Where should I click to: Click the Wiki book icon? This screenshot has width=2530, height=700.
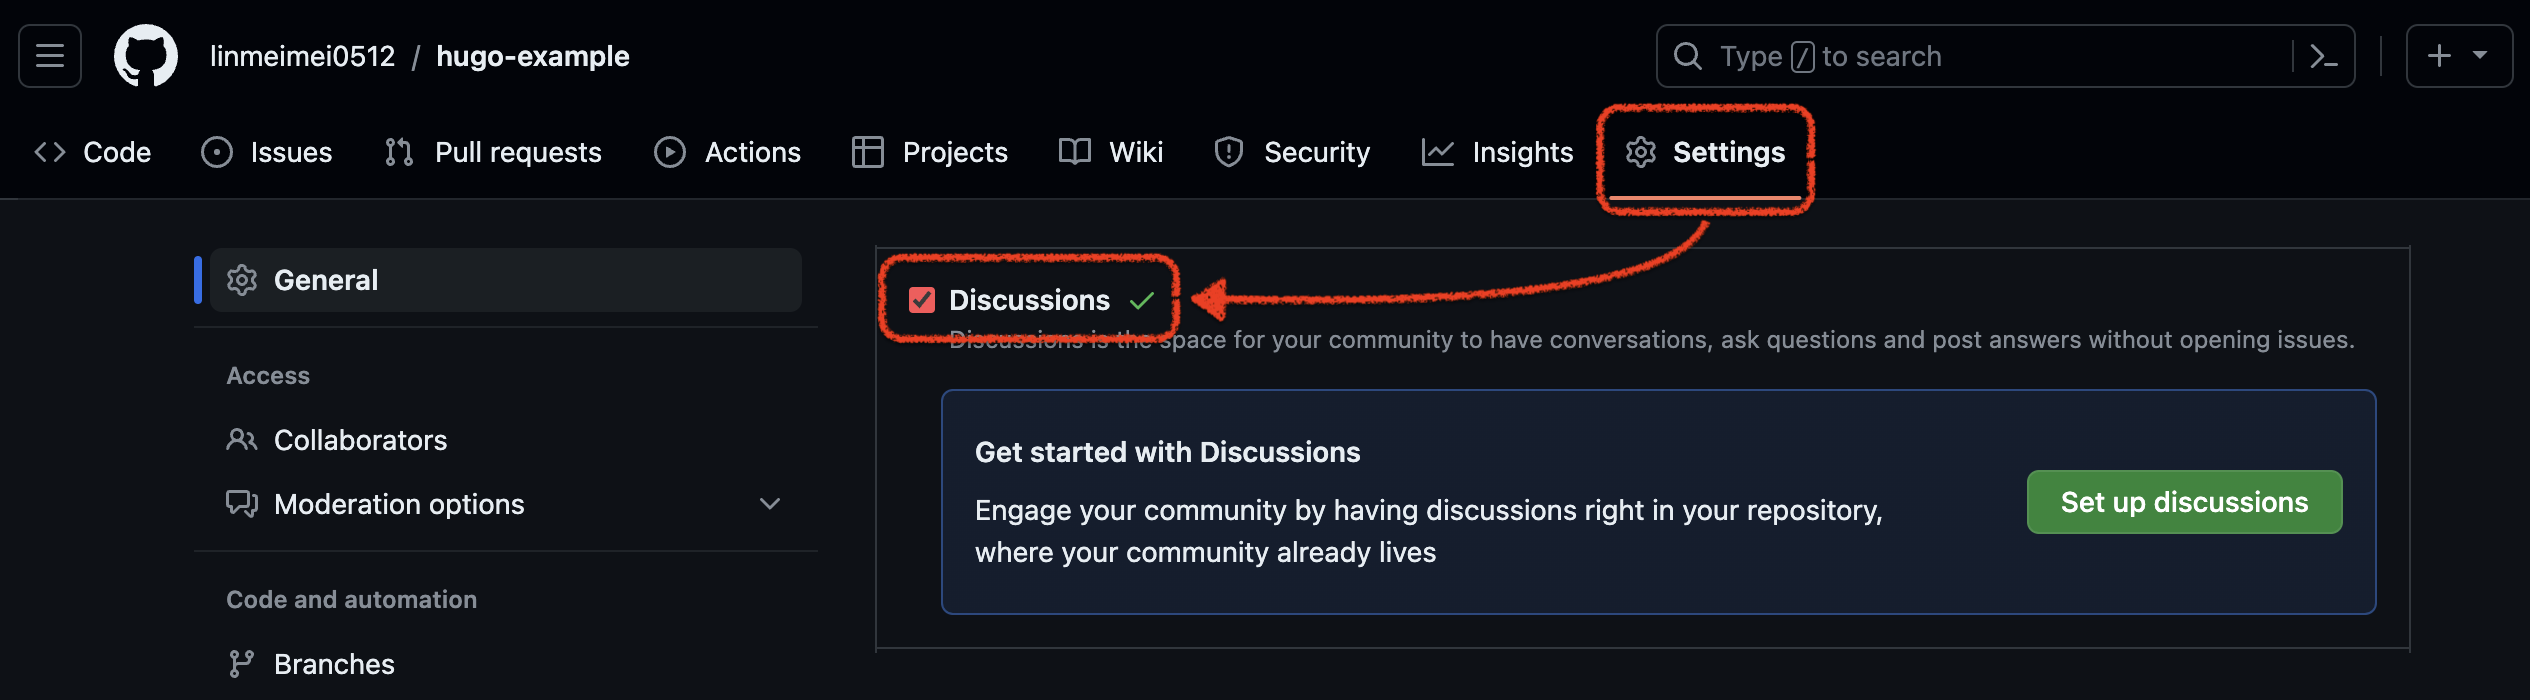[1075, 152]
